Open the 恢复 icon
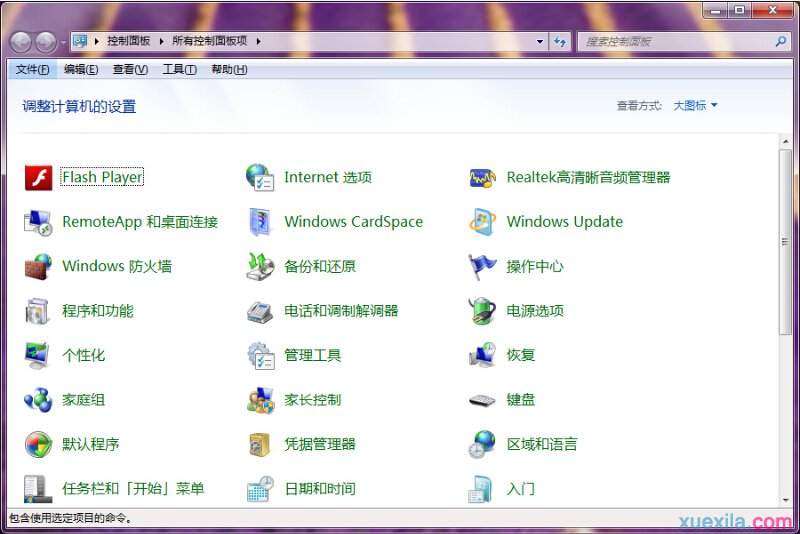The width and height of the screenshot is (800, 534). [x=482, y=355]
